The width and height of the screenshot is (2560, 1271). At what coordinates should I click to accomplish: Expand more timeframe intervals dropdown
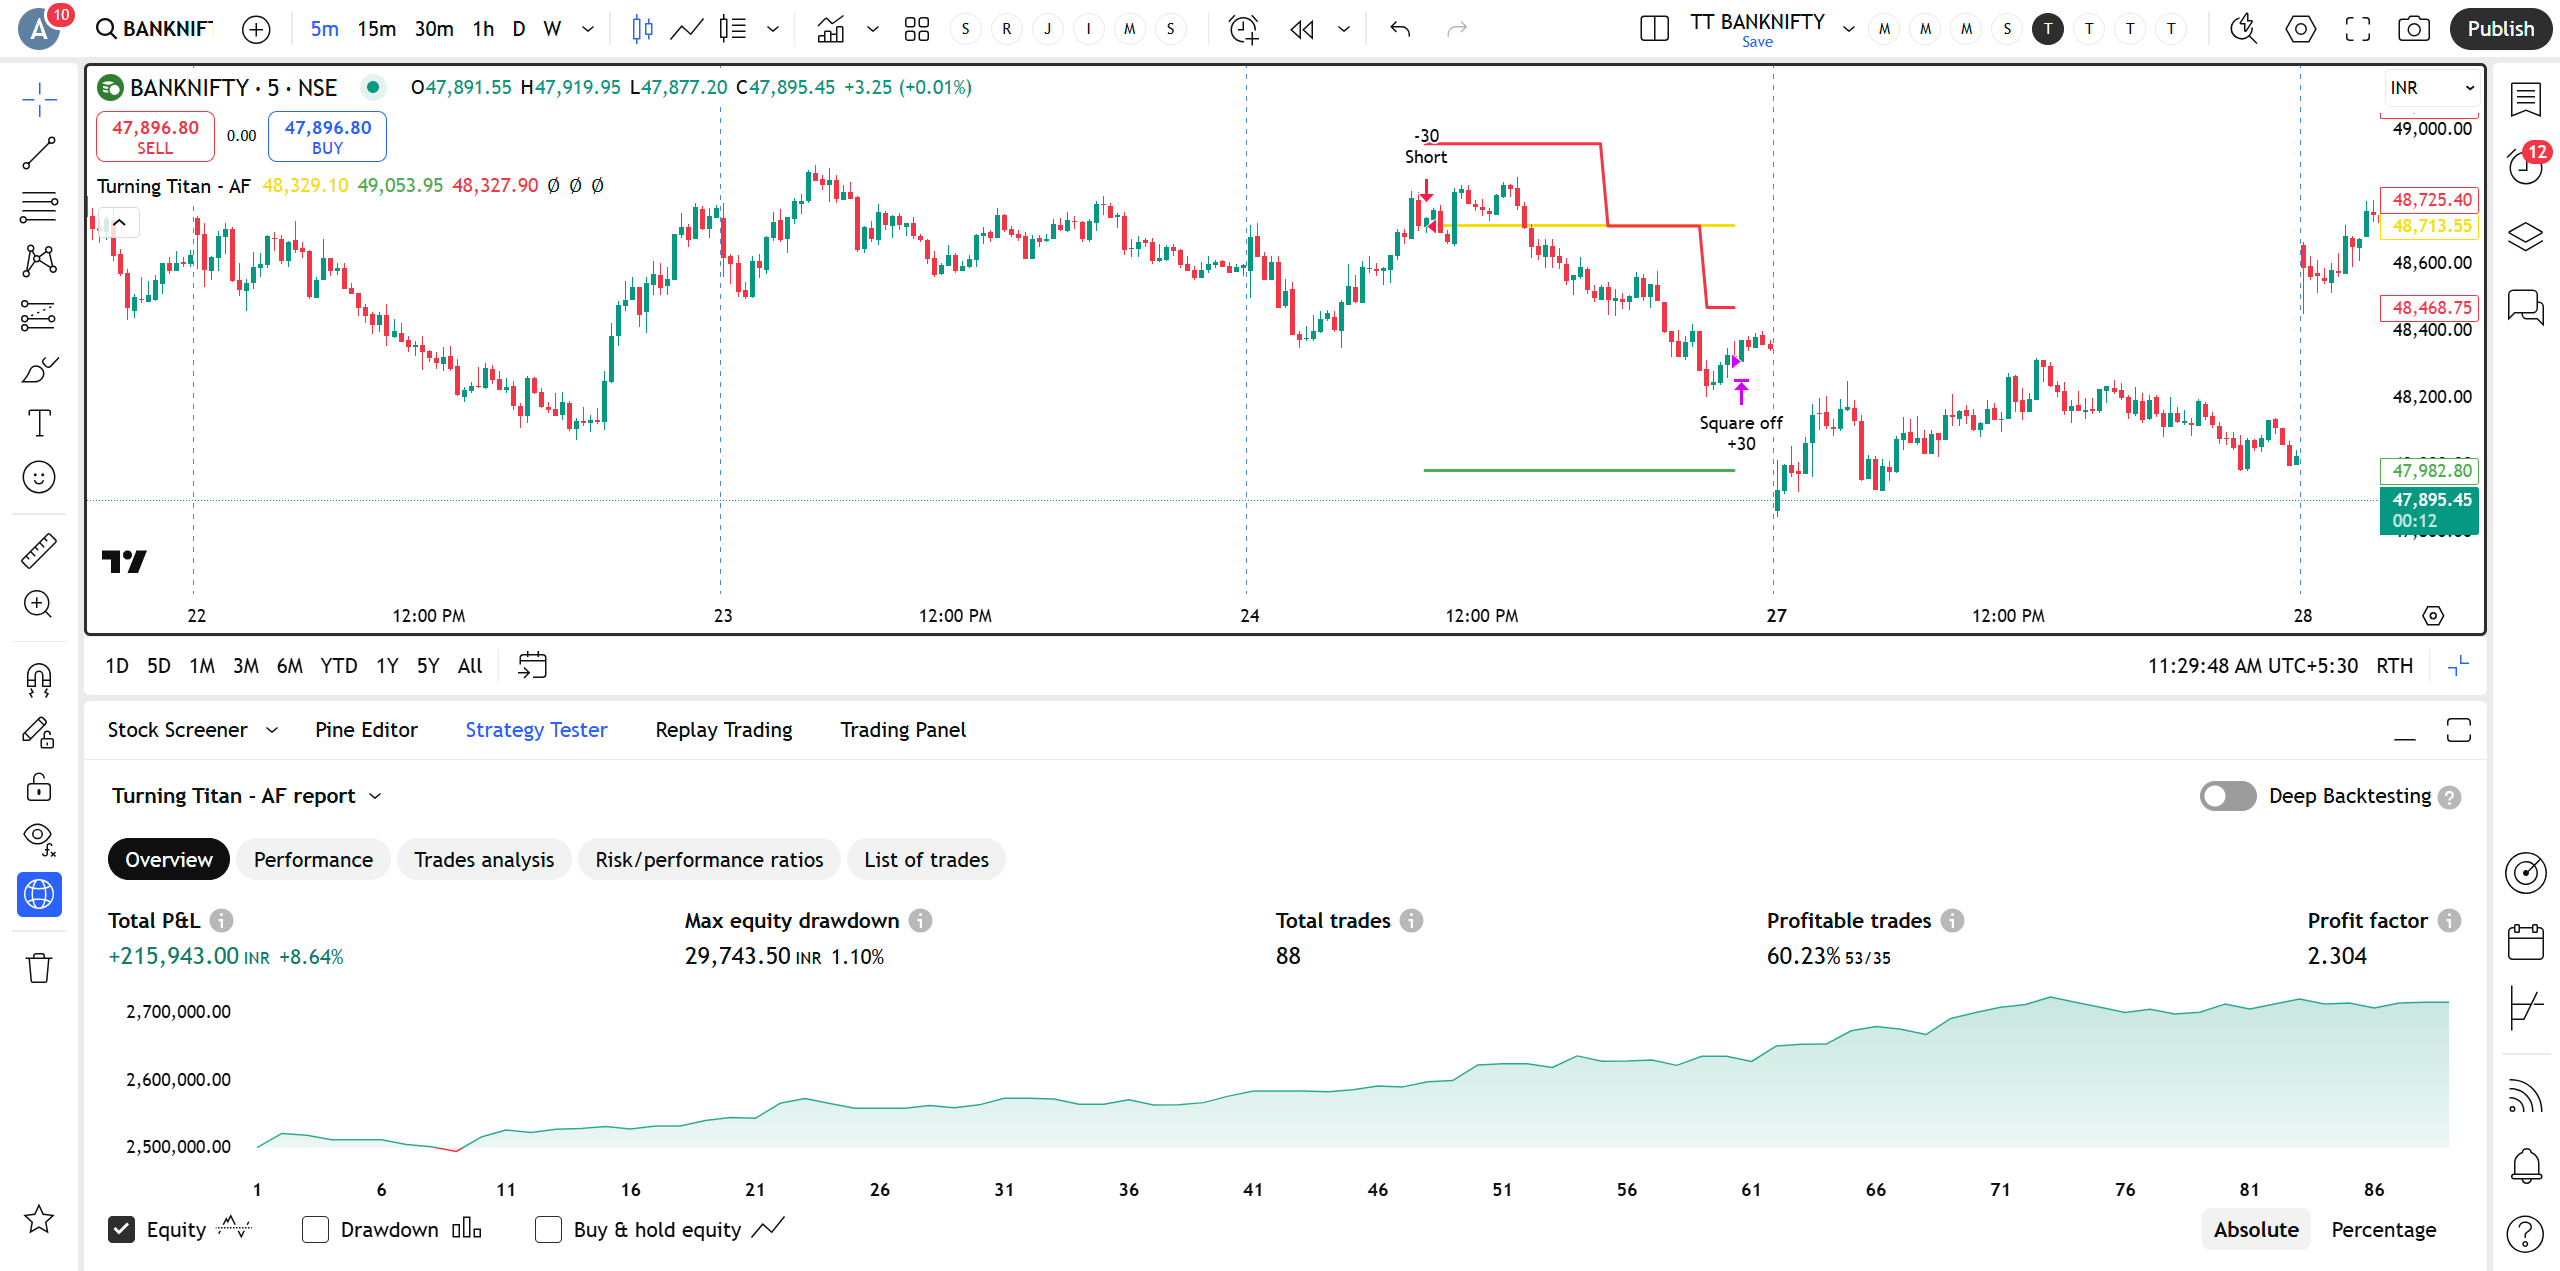click(x=588, y=29)
